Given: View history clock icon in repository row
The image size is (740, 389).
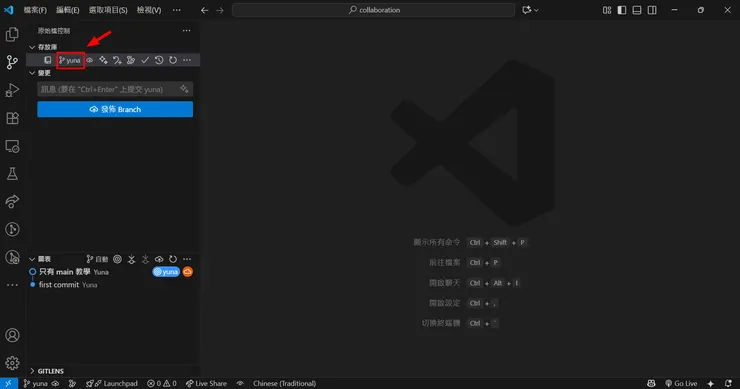Looking at the screenshot, I should [x=159, y=60].
